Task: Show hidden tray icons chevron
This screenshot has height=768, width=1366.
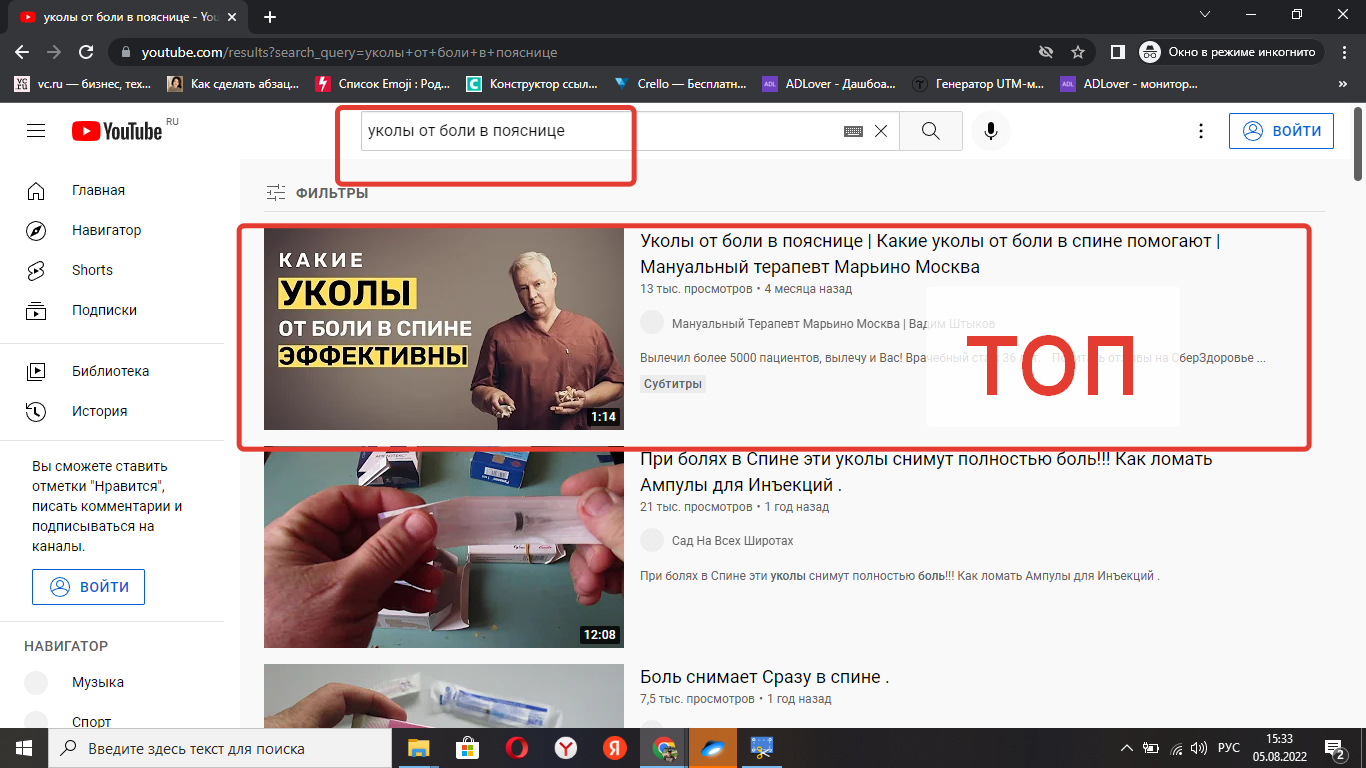Action: (1127, 748)
